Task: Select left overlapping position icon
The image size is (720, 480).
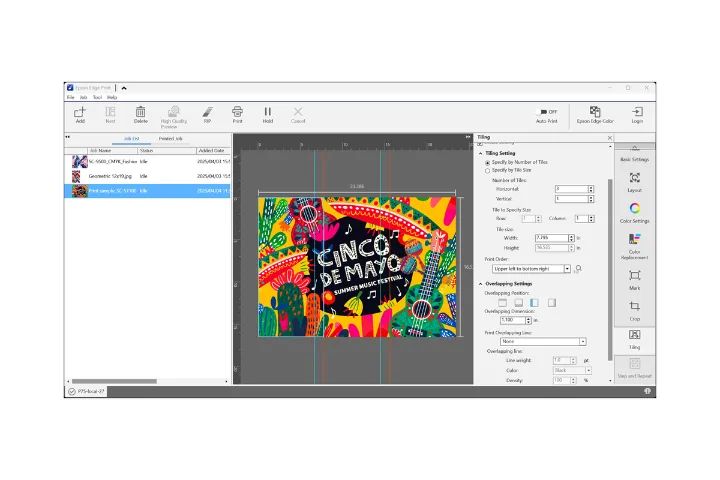Action: 534,303
